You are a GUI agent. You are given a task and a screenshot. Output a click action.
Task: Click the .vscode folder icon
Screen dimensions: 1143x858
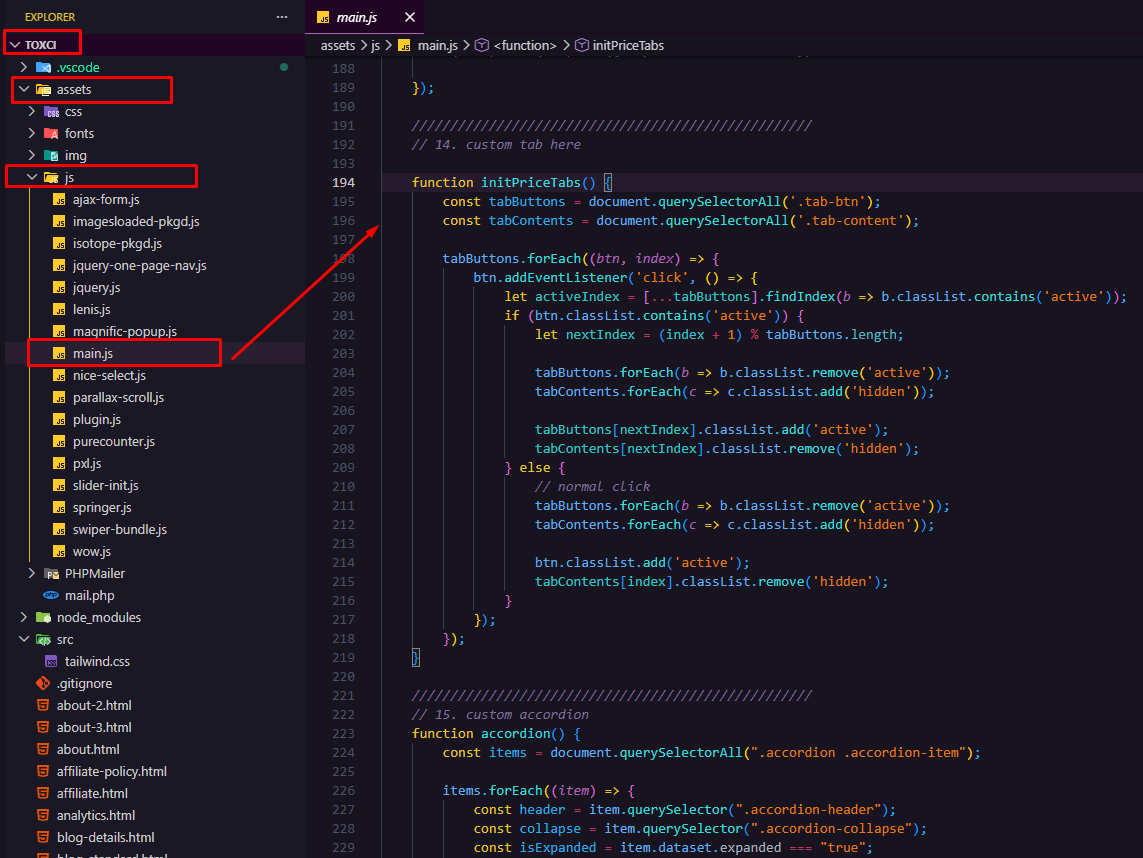pyautogui.click(x=43, y=67)
